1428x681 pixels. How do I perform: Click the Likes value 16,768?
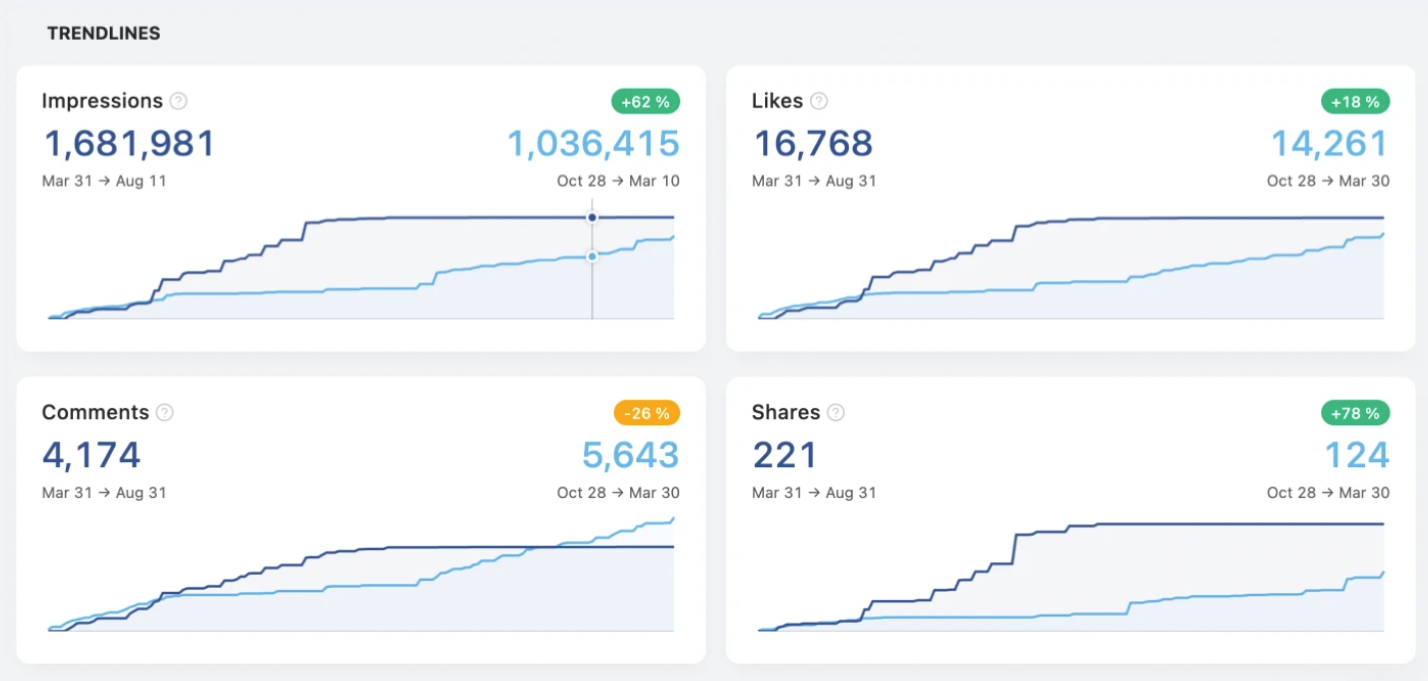point(813,144)
